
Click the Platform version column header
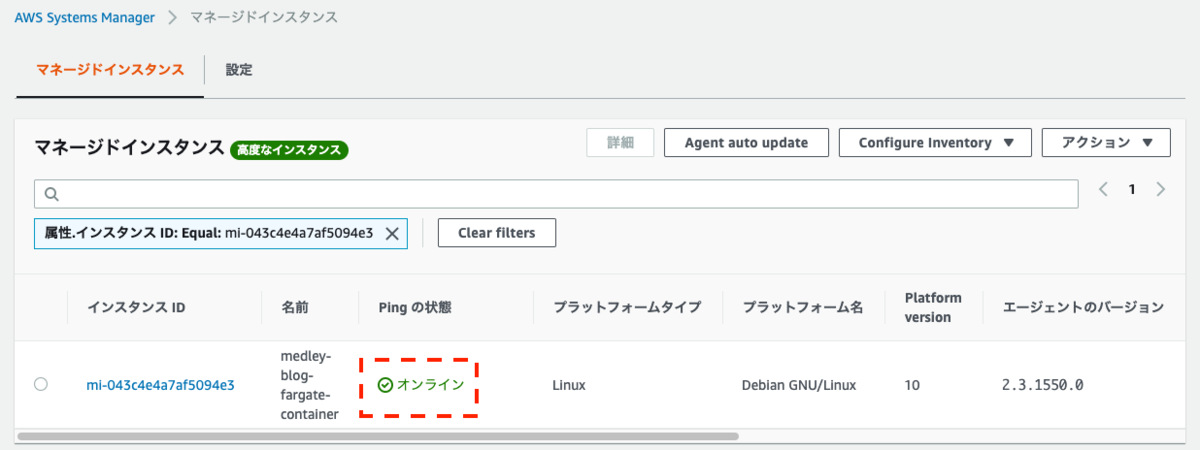[933, 308]
